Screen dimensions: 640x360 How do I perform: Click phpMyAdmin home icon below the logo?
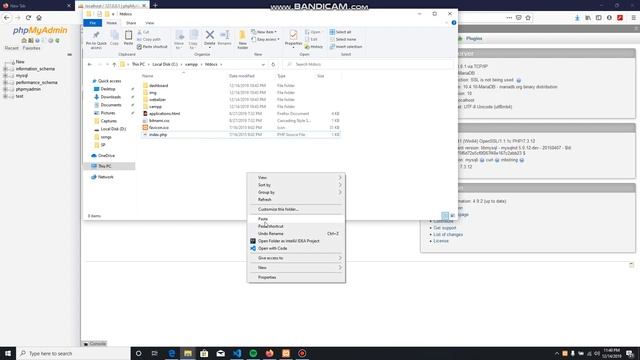tap(24, 40)
